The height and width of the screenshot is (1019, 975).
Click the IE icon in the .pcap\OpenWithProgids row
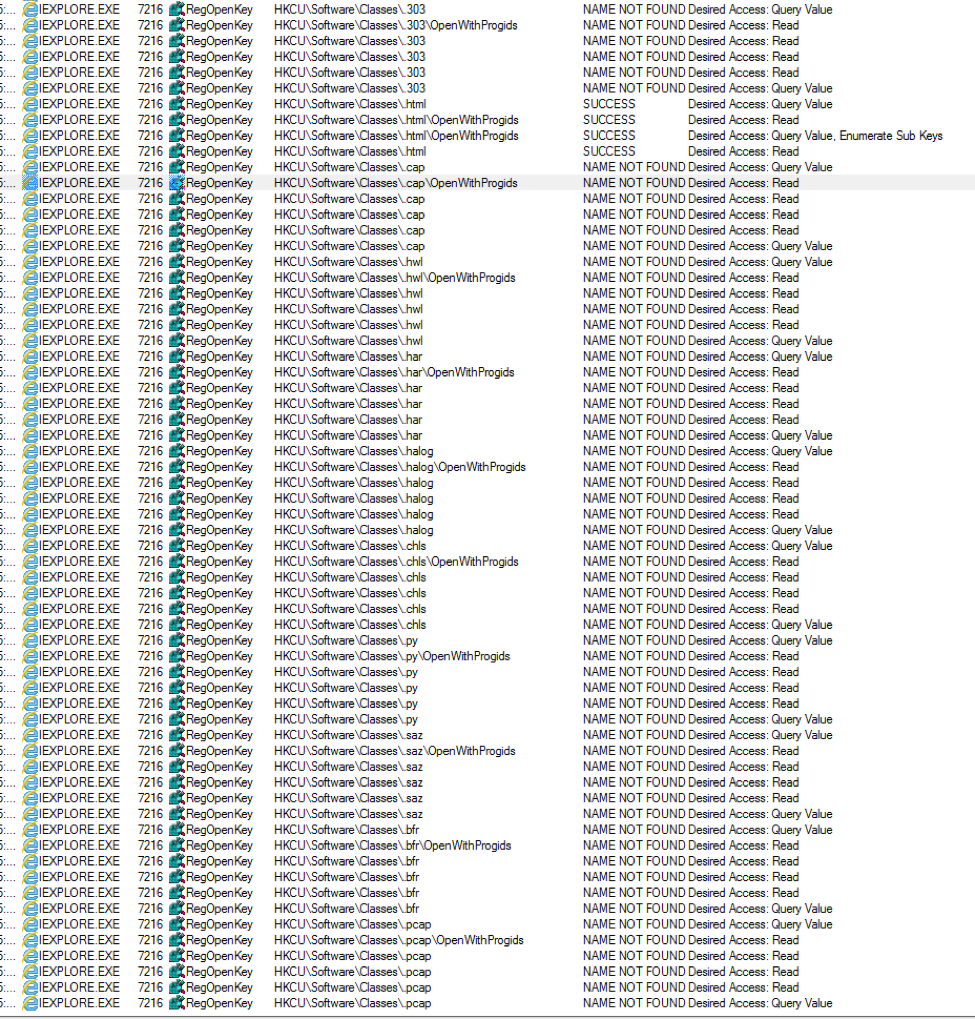(31, 940)
